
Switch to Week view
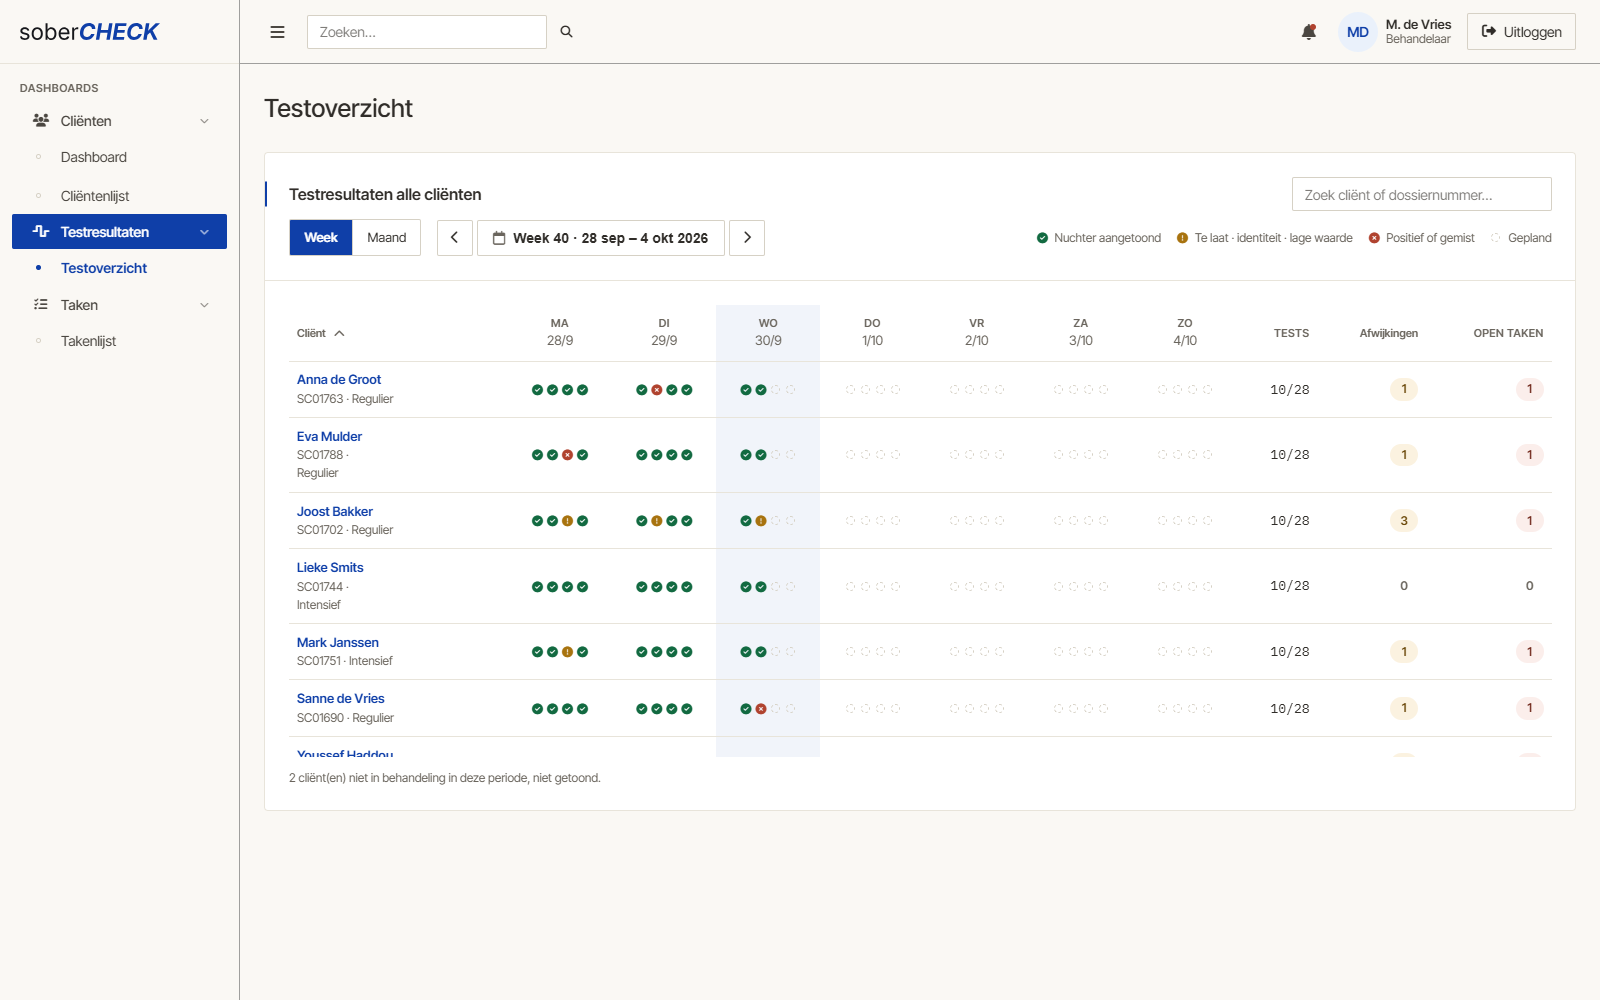point(321,237)
